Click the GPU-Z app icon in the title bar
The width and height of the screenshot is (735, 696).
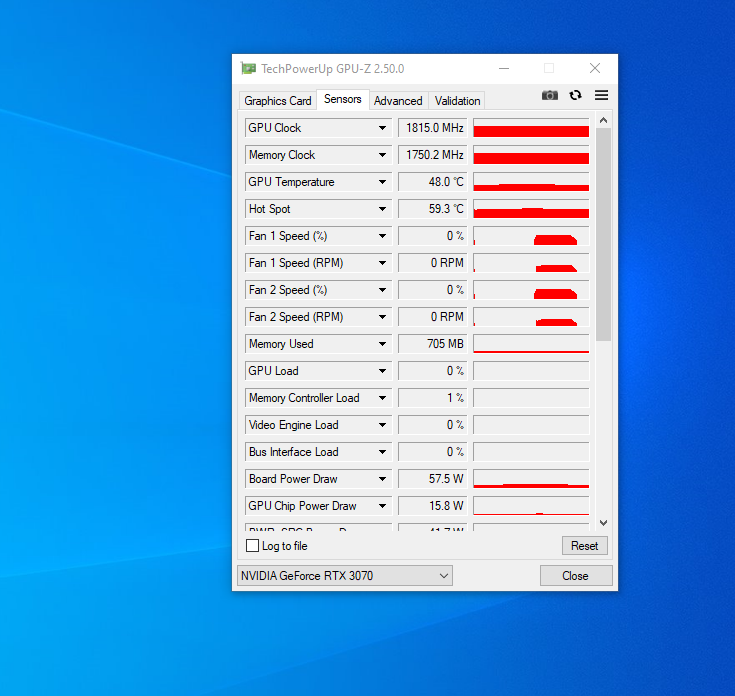tap(248, 69)
